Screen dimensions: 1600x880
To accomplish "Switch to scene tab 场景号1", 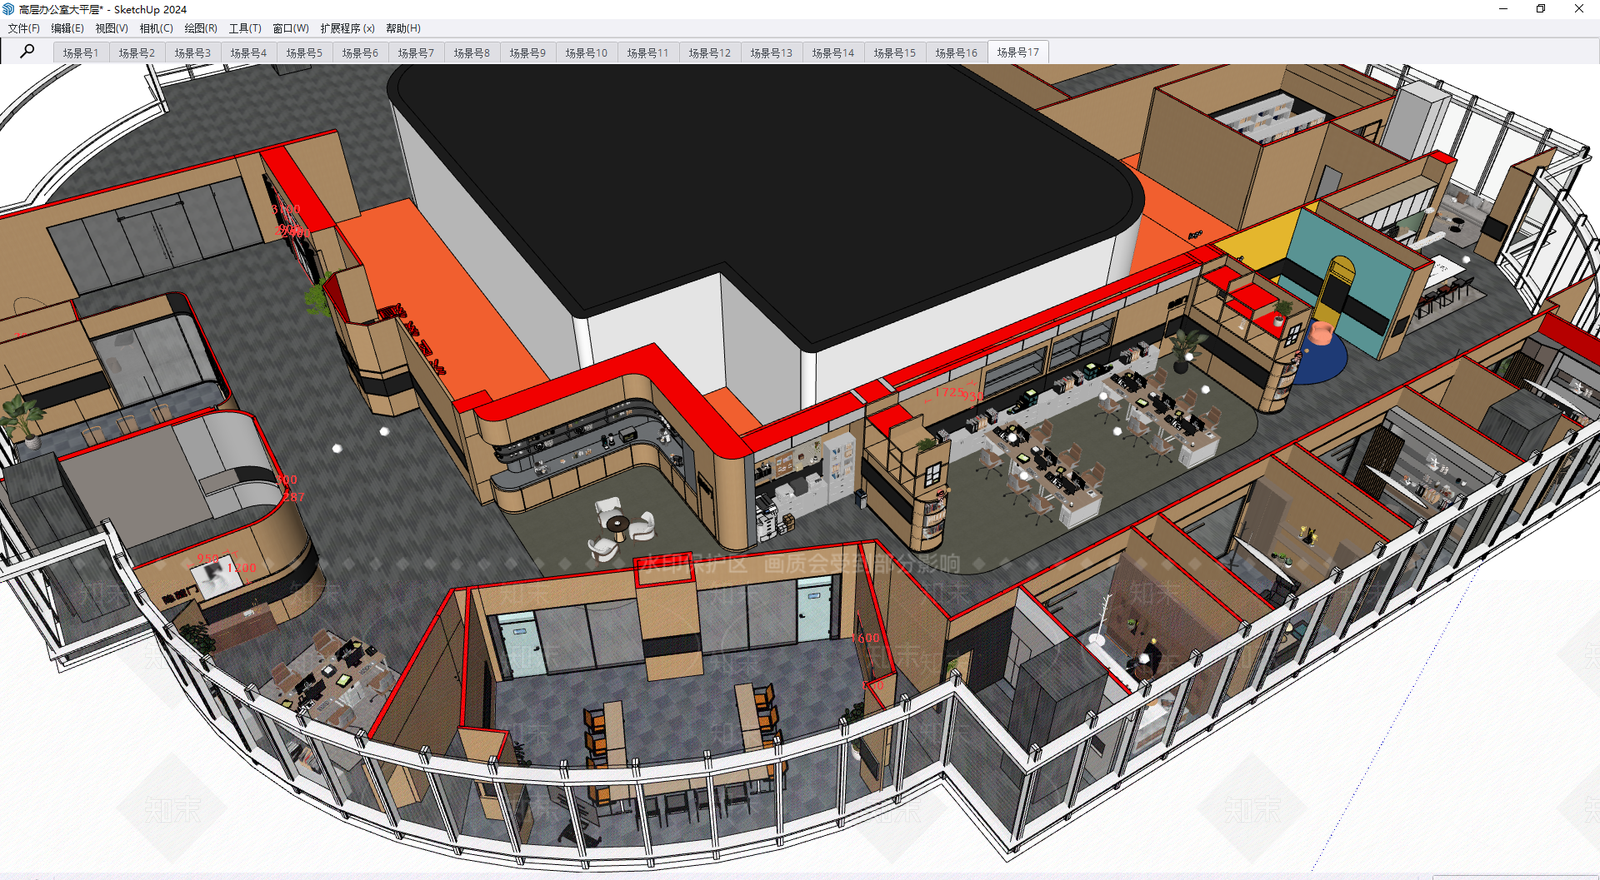I will [81, 52].
